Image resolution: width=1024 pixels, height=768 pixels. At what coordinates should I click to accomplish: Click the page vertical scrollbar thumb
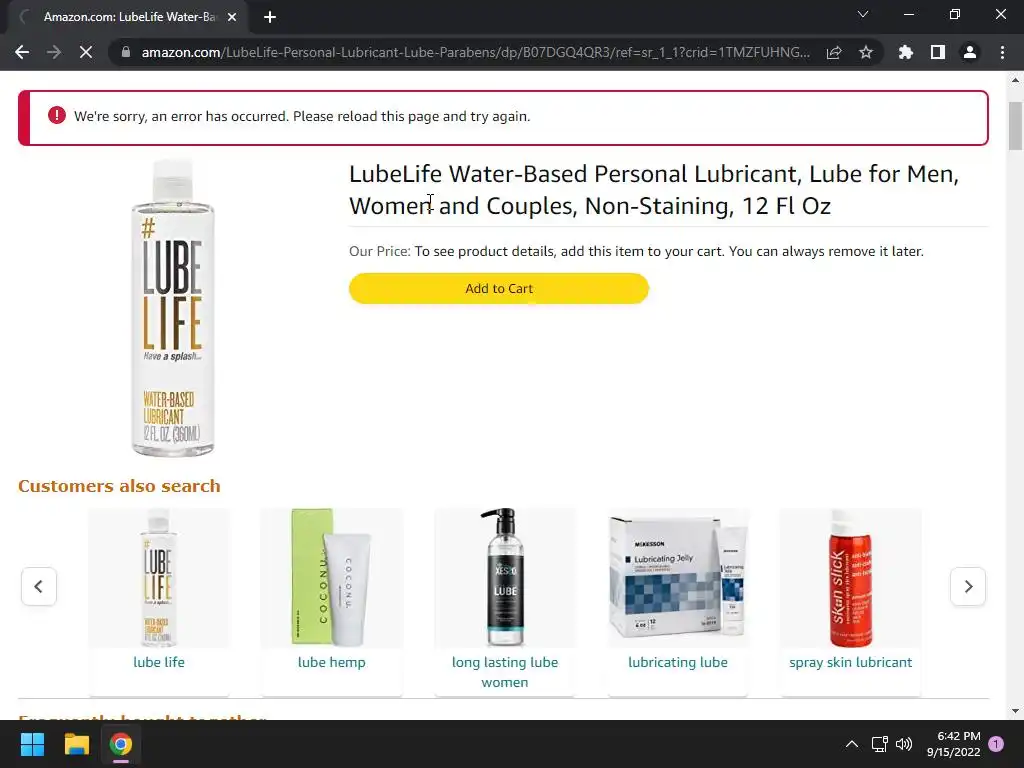tap(1015, 126)
